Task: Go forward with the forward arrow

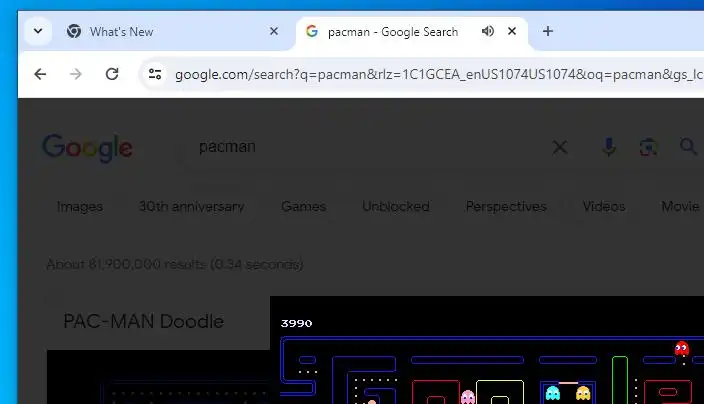Action: point(76,74)
